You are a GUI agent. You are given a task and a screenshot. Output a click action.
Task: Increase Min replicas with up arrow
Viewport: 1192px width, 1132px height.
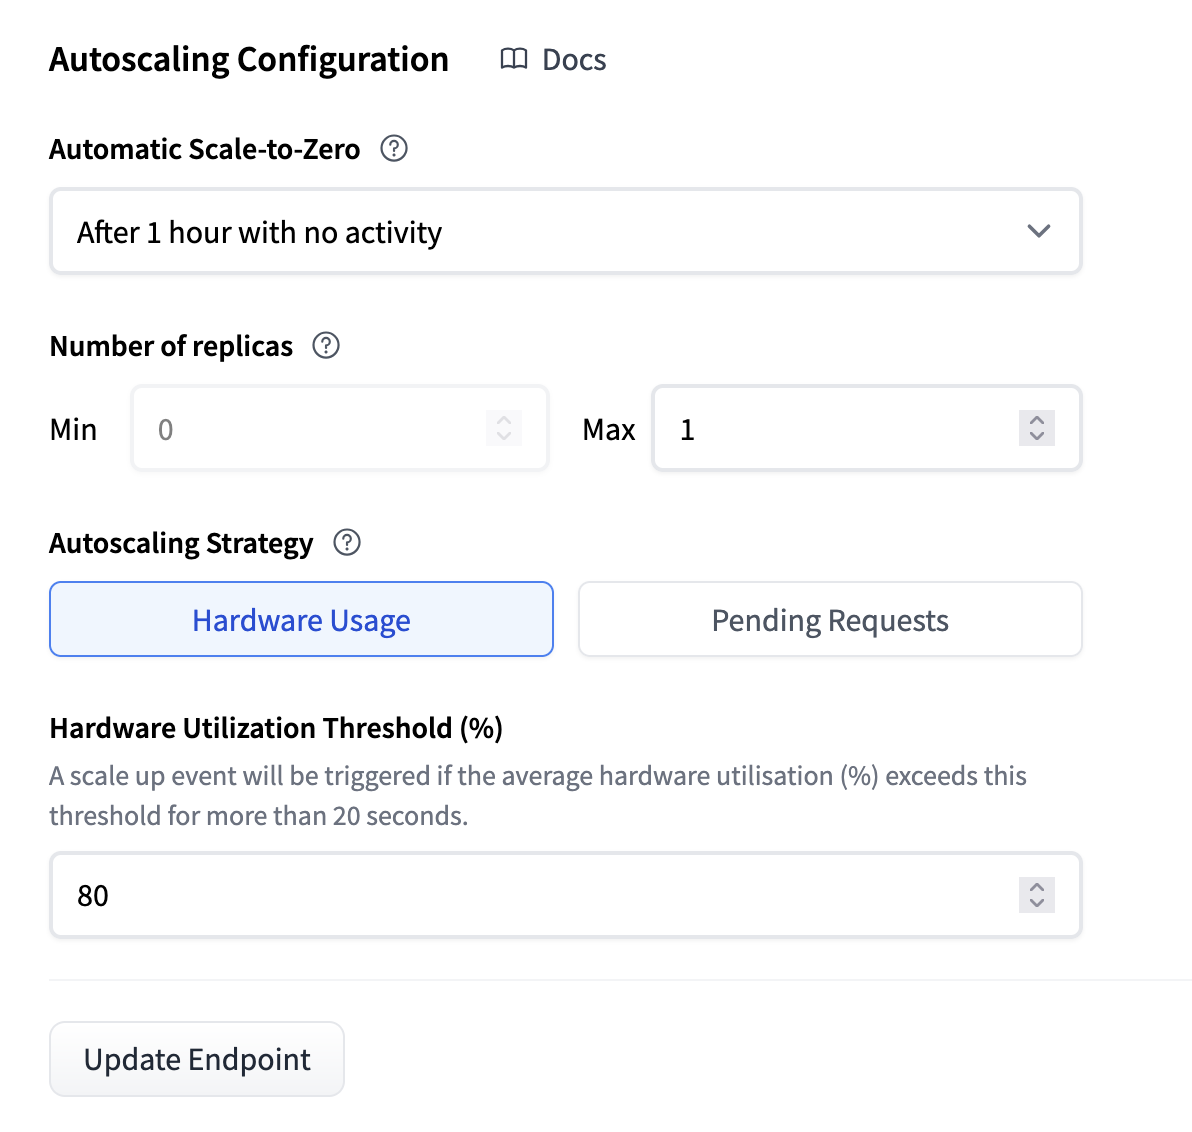(x=504, y=420)
